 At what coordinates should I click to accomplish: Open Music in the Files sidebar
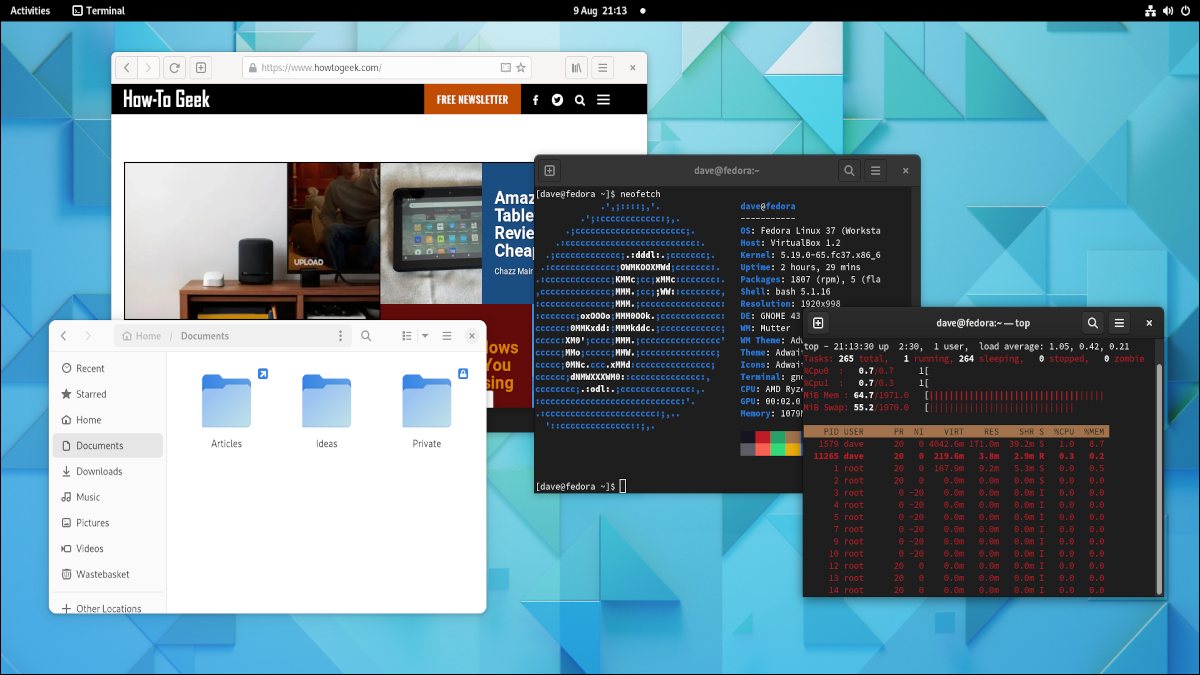tap(108, 497)
